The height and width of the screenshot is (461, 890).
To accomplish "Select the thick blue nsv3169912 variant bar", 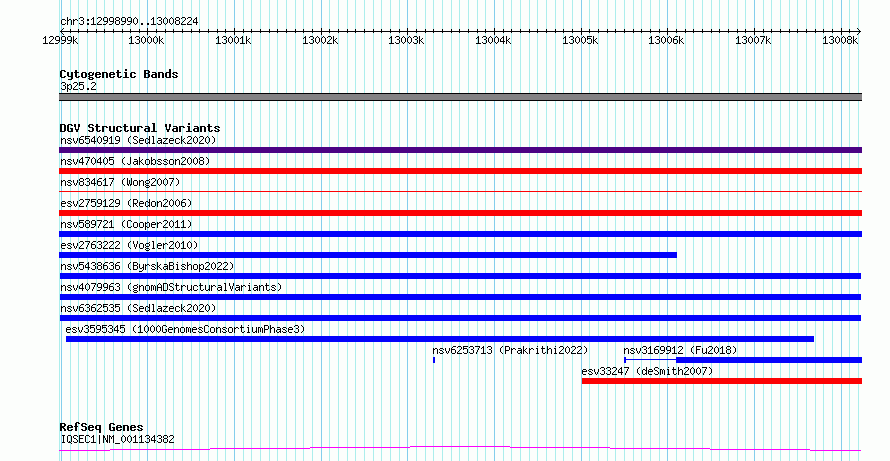I will tap(769, 360).
